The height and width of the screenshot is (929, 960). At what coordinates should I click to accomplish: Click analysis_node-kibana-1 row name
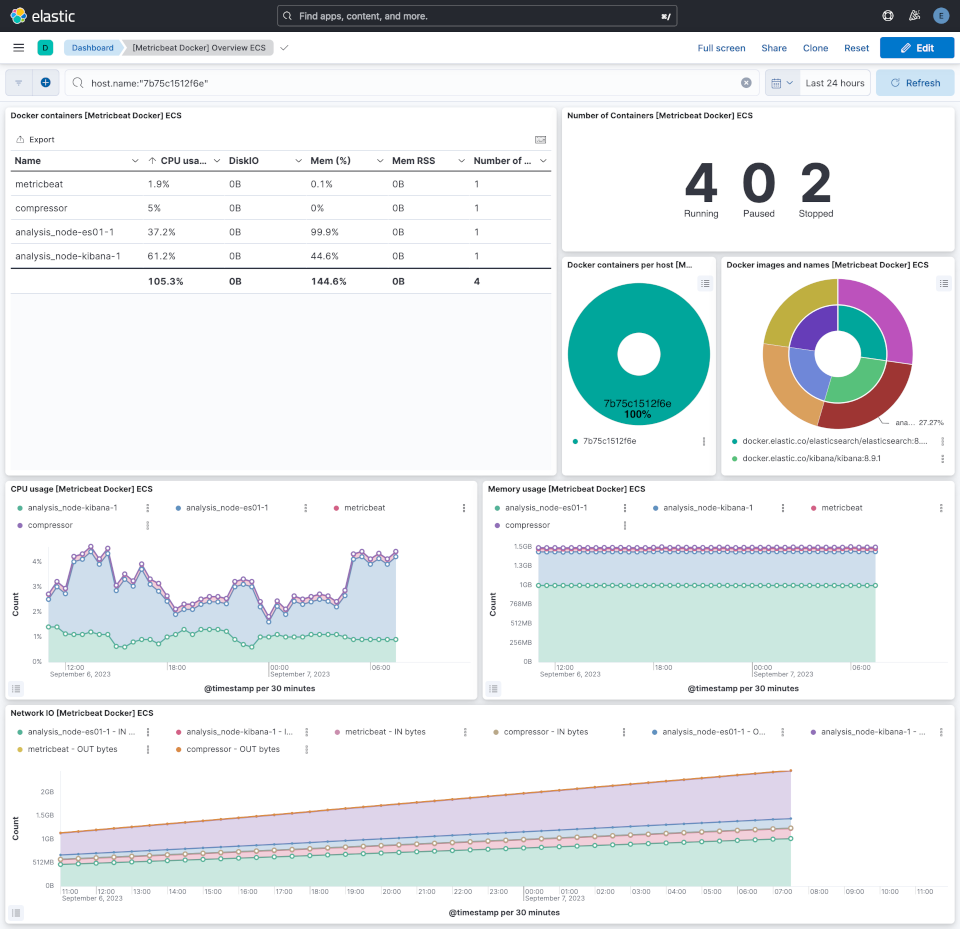pyautogui.click(x=68, y=256)
